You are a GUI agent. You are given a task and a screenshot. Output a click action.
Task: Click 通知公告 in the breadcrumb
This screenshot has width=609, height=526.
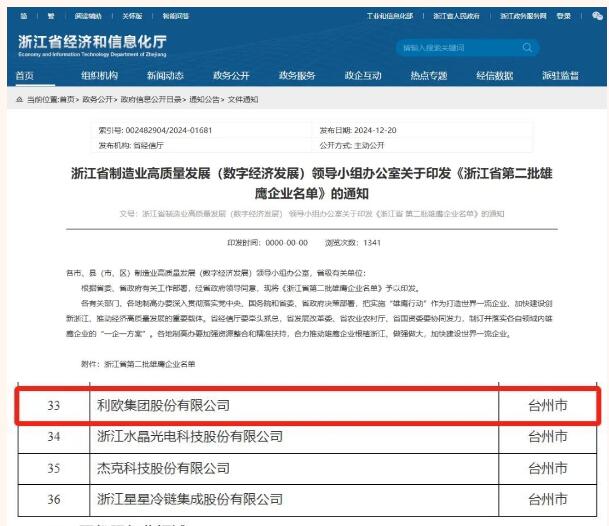point(204,100)
